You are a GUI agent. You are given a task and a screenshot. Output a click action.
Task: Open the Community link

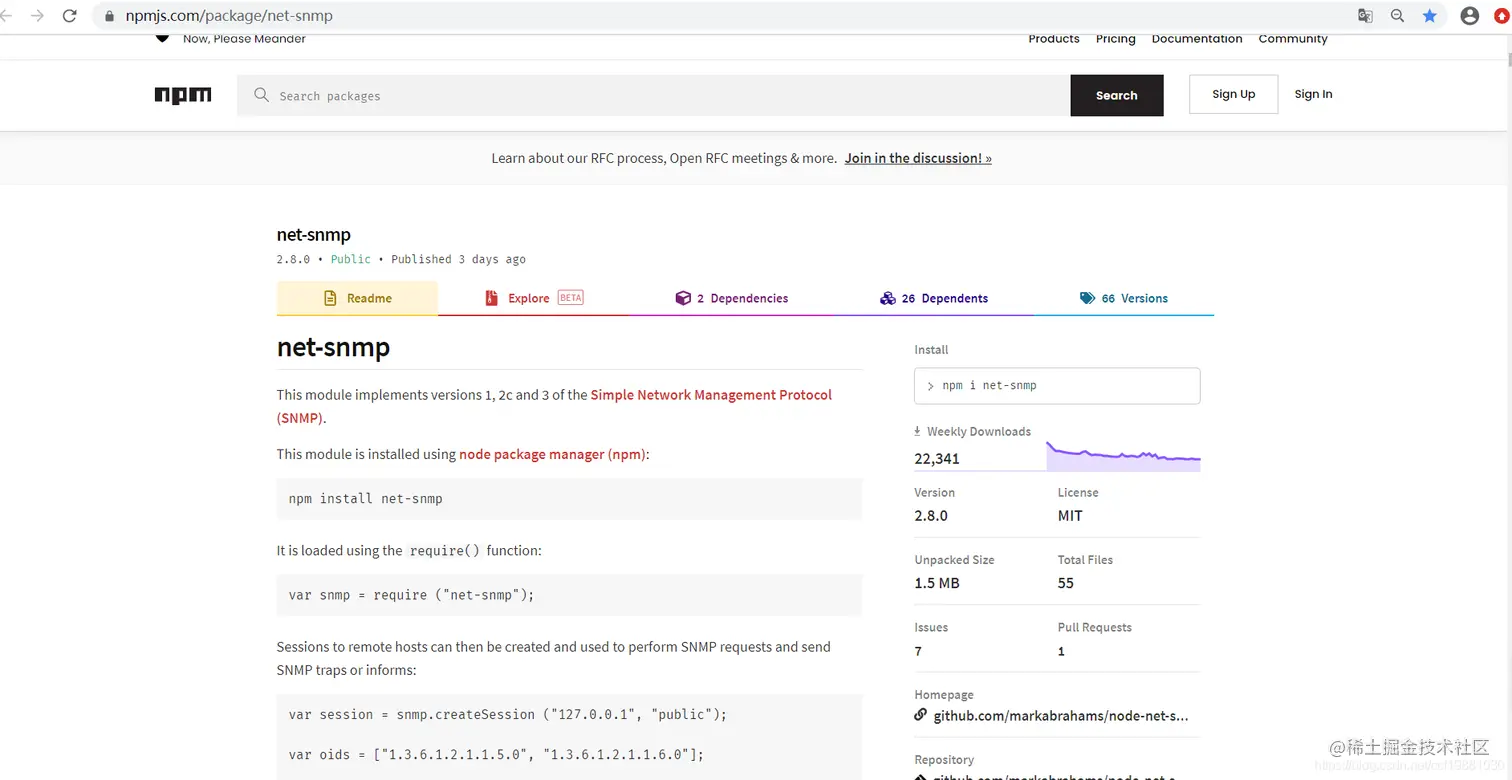tap(1293, 39)
